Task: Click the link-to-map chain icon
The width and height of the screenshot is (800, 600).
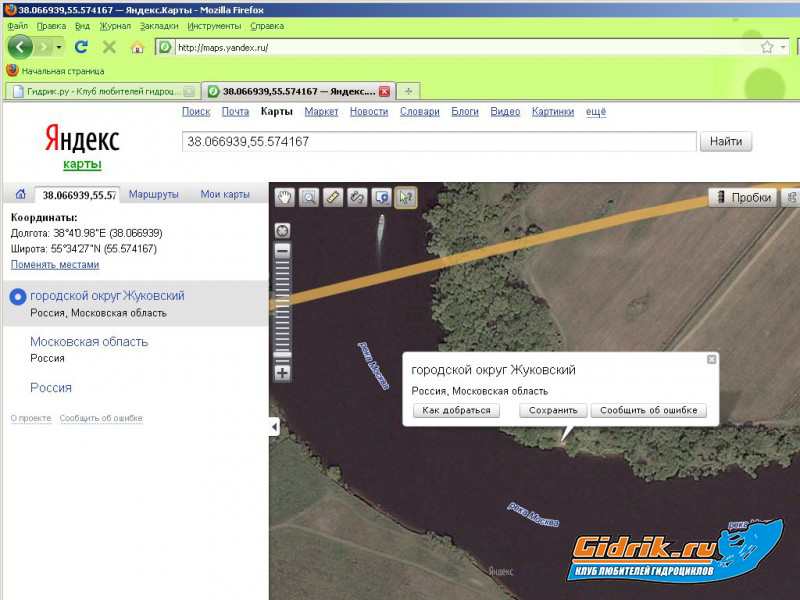Action: point(357,197)
